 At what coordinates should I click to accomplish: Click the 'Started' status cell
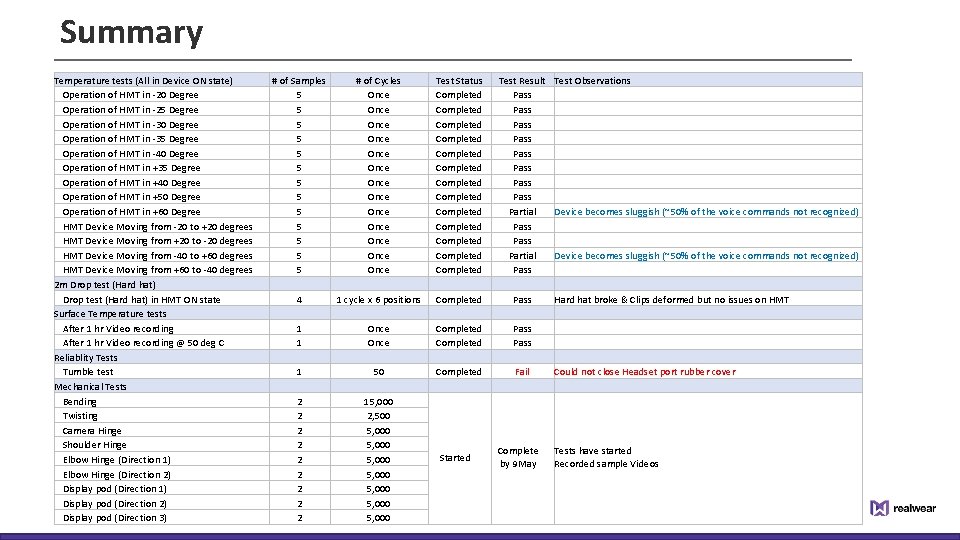(x=455, y=457)
